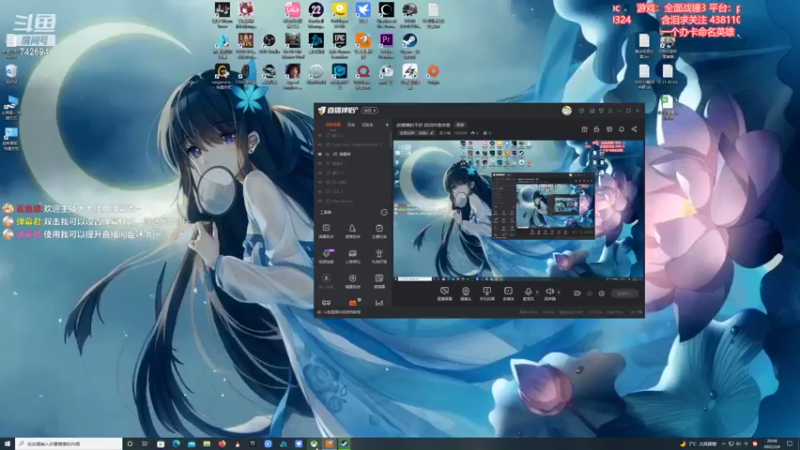Open the purple 22 desktop icon
The image size is (800, 450).
pos(316,14)
